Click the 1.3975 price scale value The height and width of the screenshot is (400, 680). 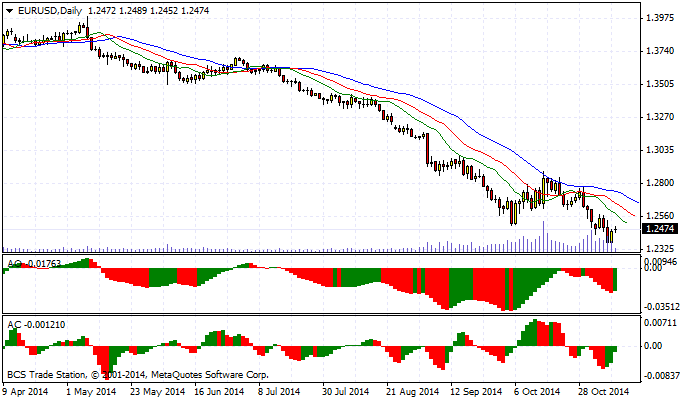tap(660, 18)
